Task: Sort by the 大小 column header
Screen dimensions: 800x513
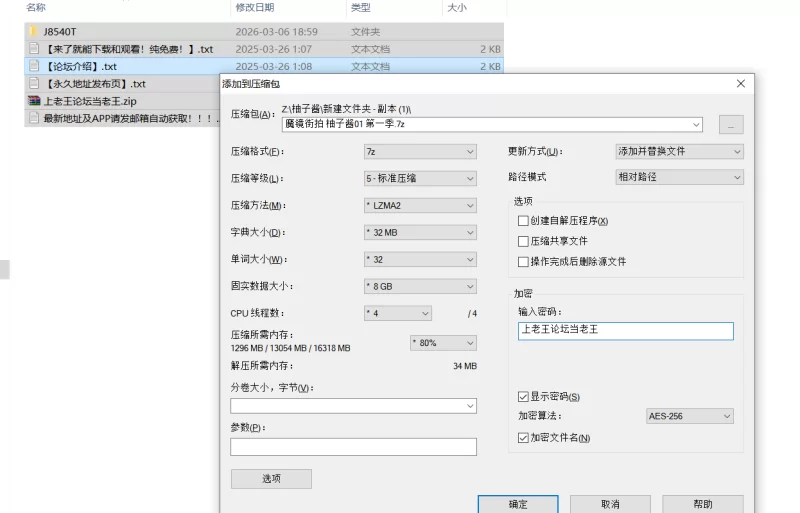Action: click(x=457, y=8)
